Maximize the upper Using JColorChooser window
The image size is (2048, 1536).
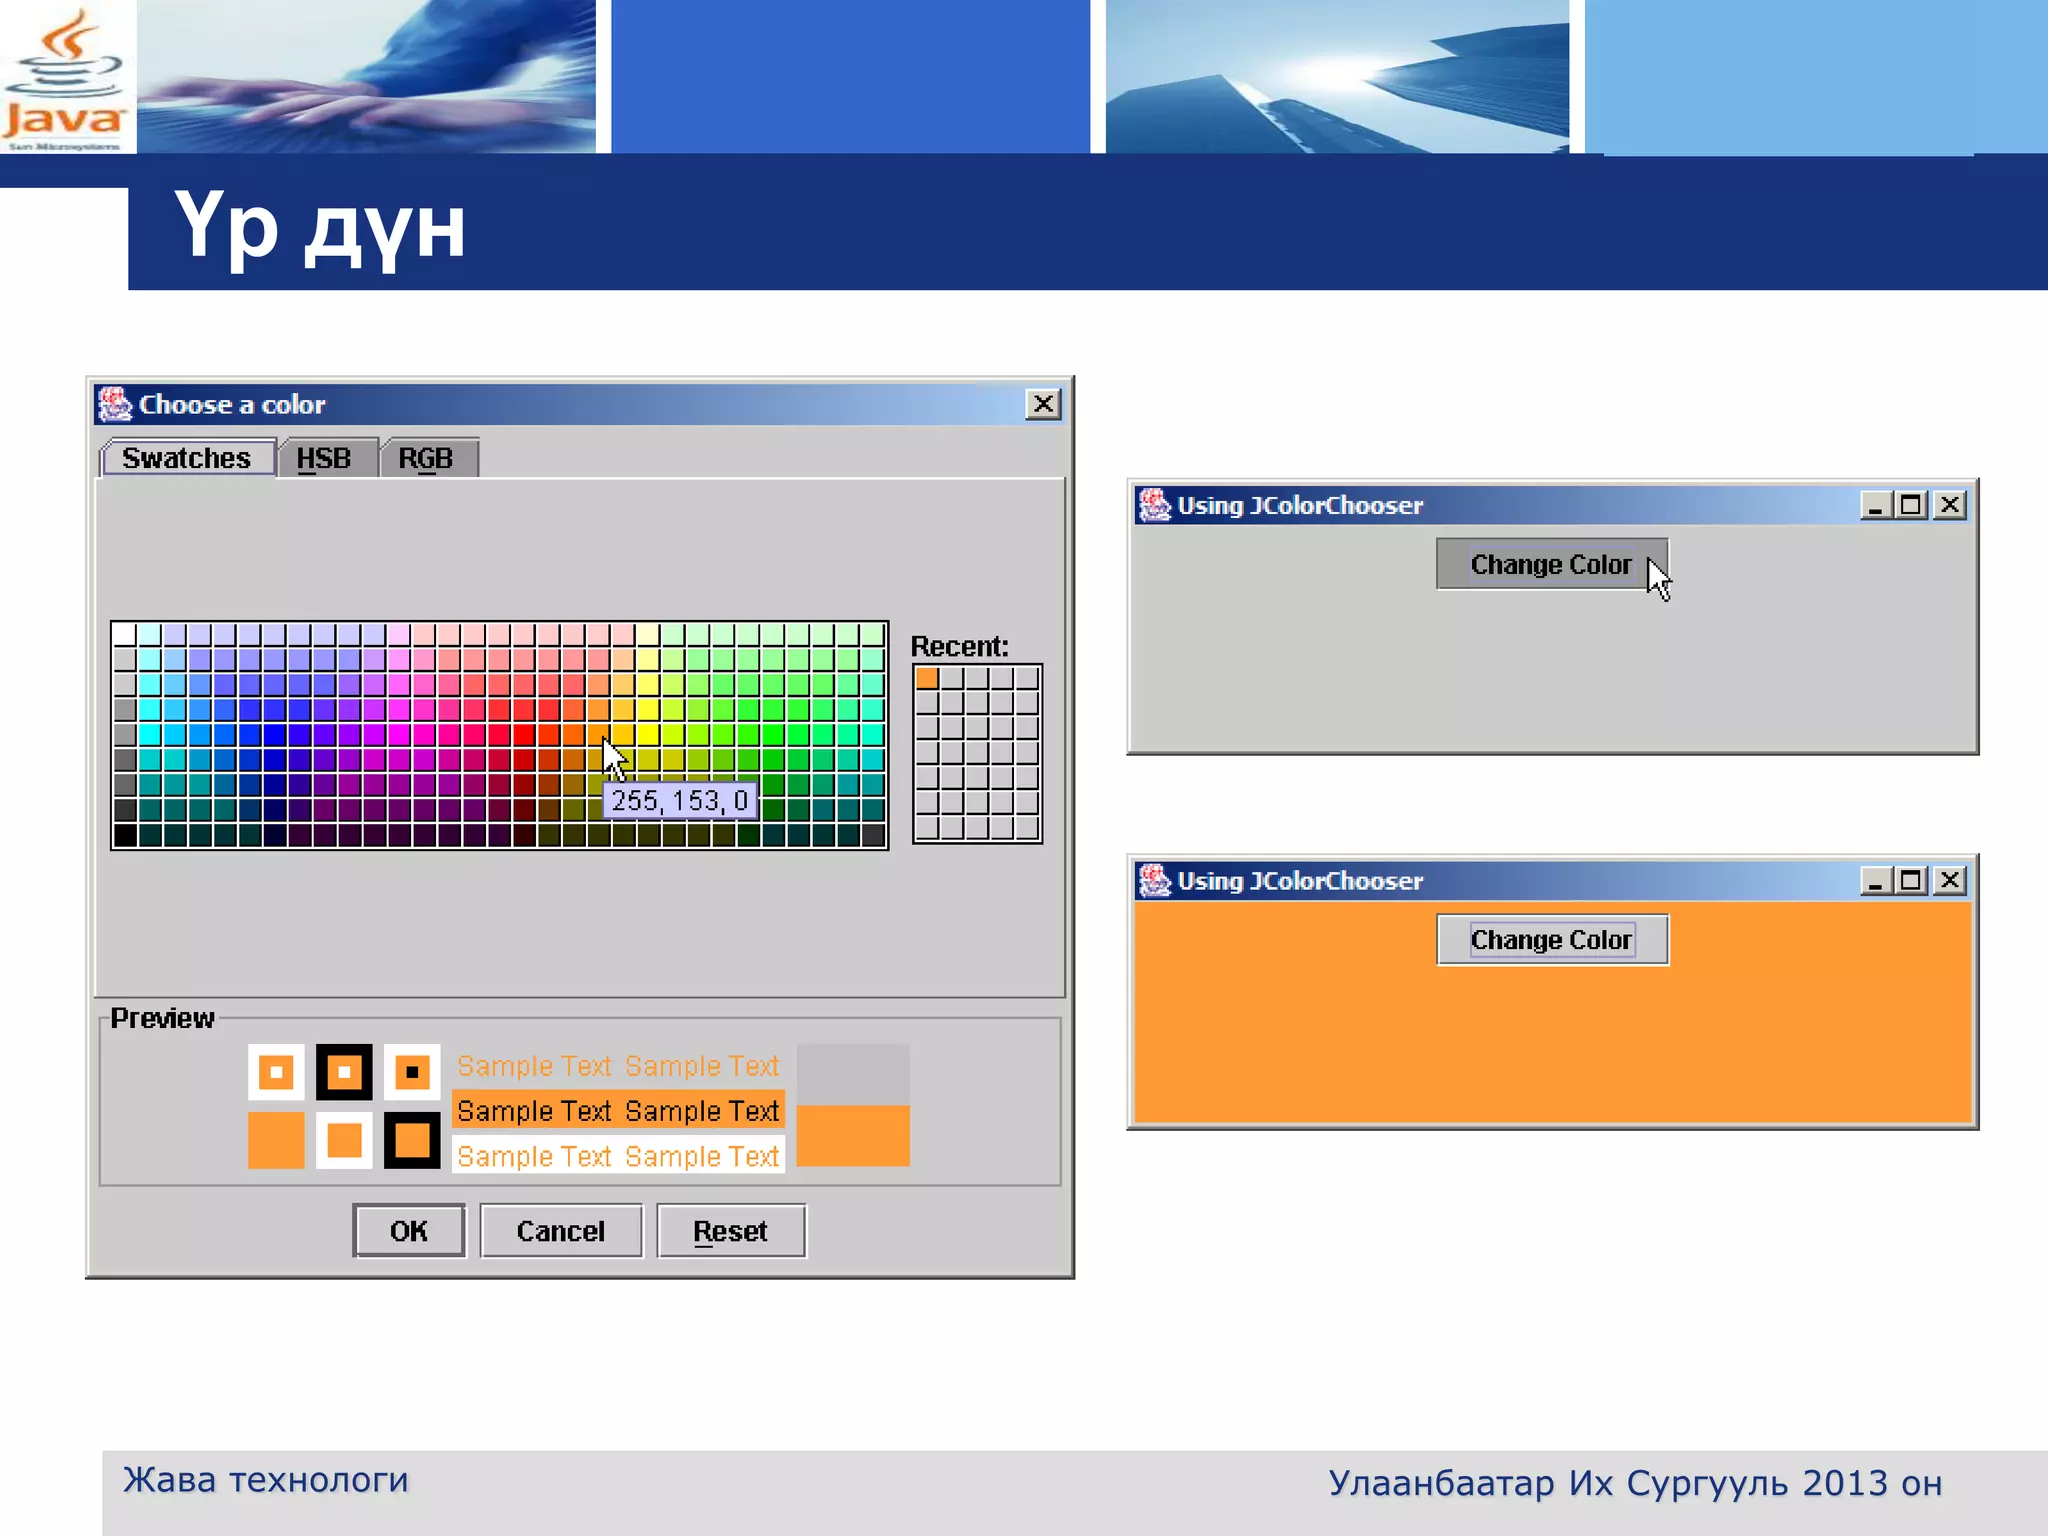click(1911, 505)
